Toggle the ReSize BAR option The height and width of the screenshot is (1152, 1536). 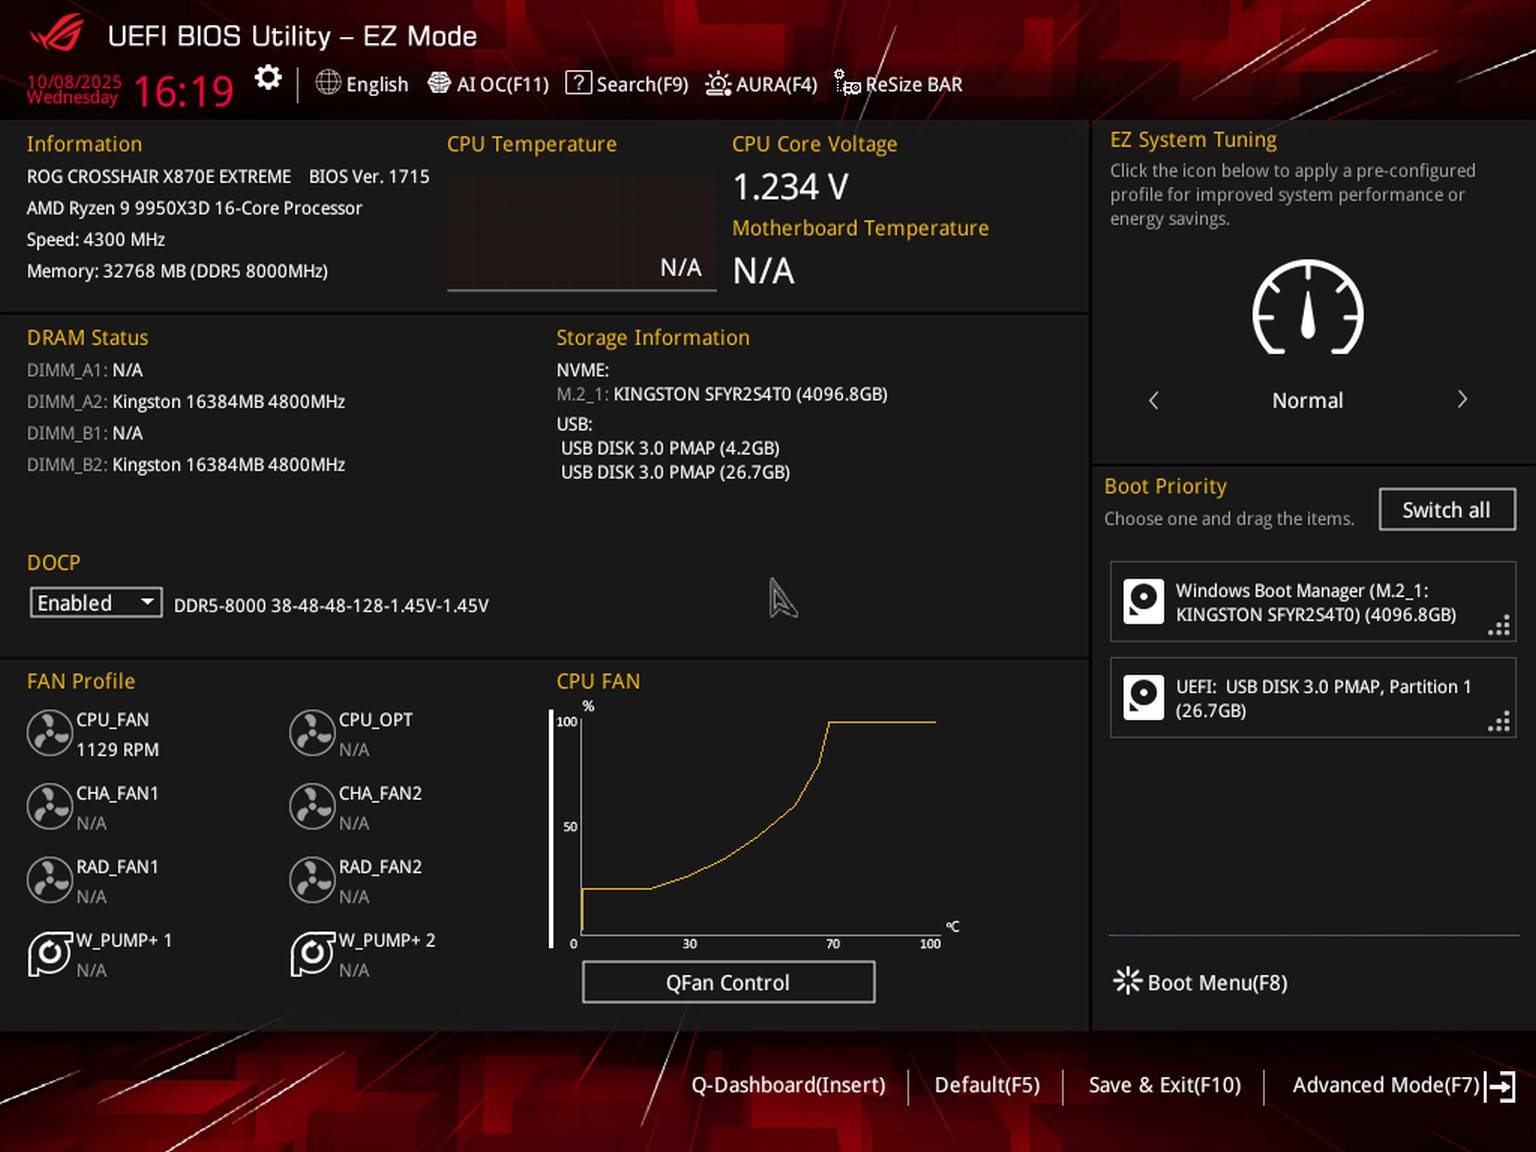[899, 84]
